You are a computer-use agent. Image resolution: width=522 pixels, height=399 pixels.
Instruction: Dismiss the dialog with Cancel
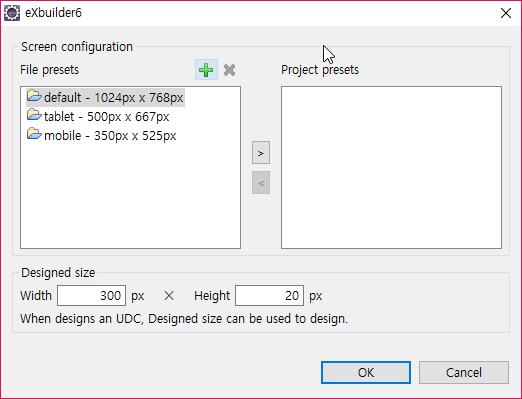pos(464,372)
